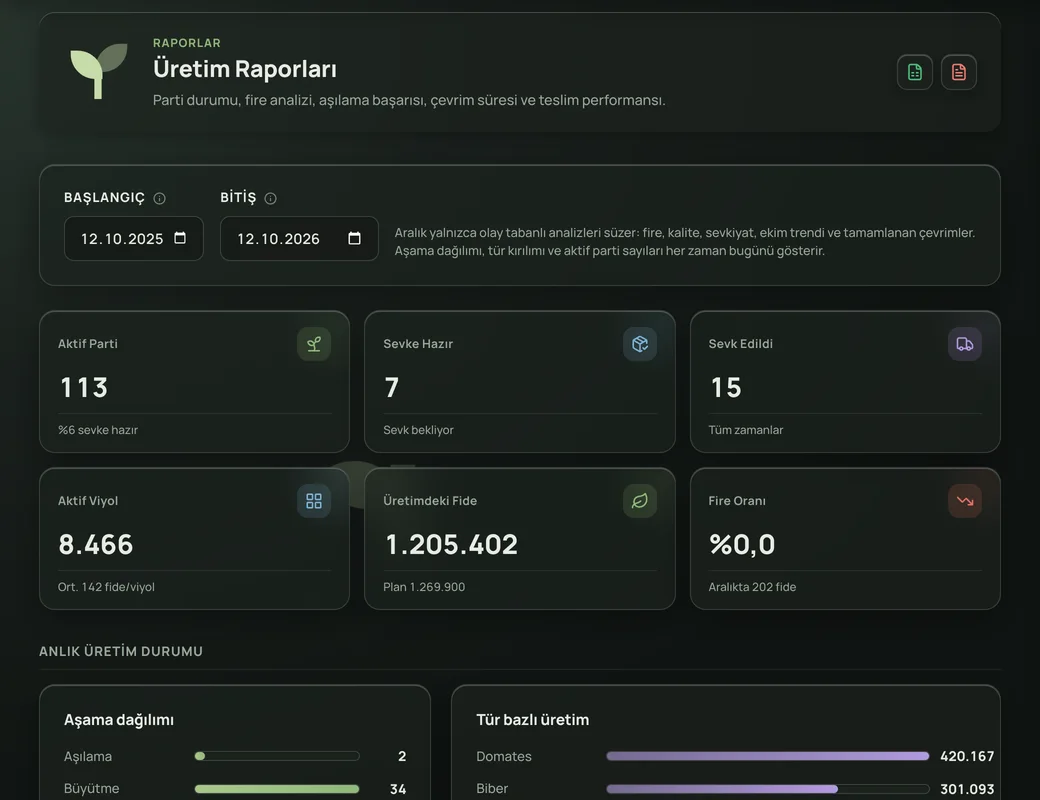
Task: Click the 'Üretim Raporları' page title
Action: (245, 69)
